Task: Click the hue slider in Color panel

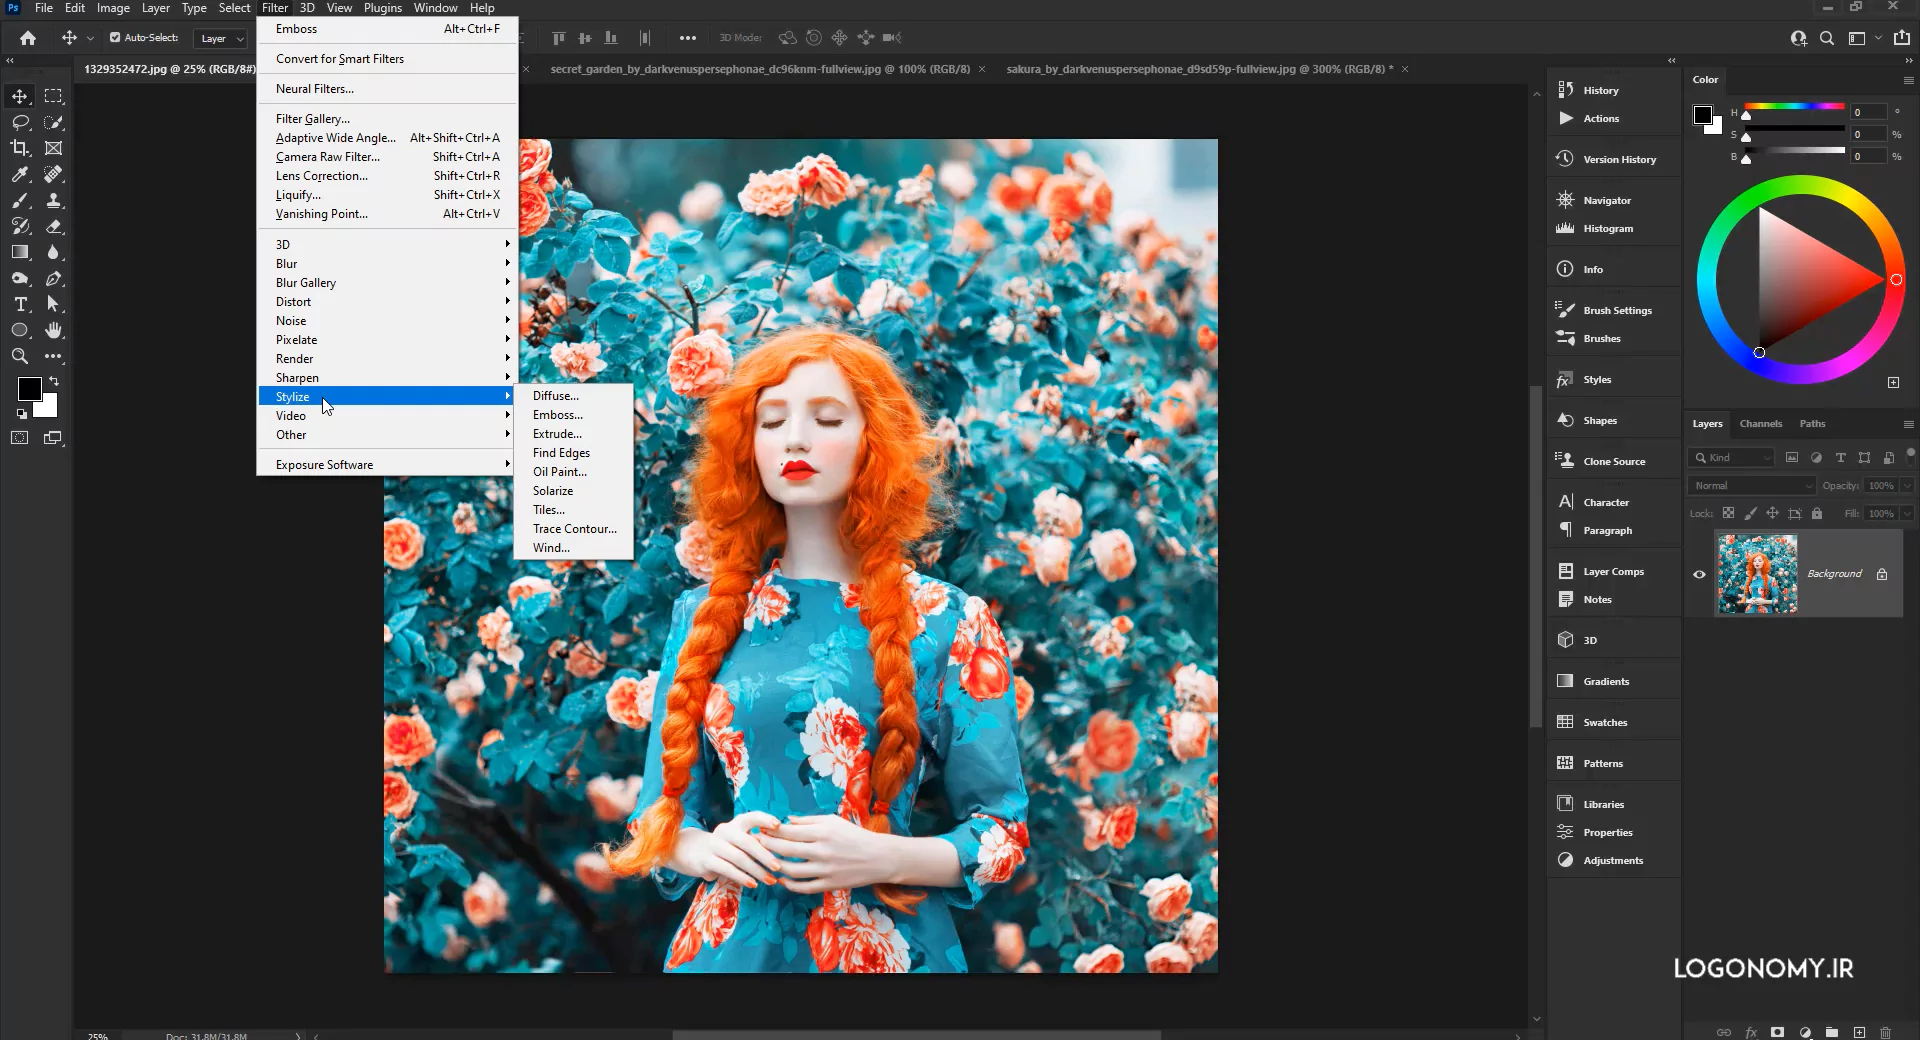Action: [1795, 106]
